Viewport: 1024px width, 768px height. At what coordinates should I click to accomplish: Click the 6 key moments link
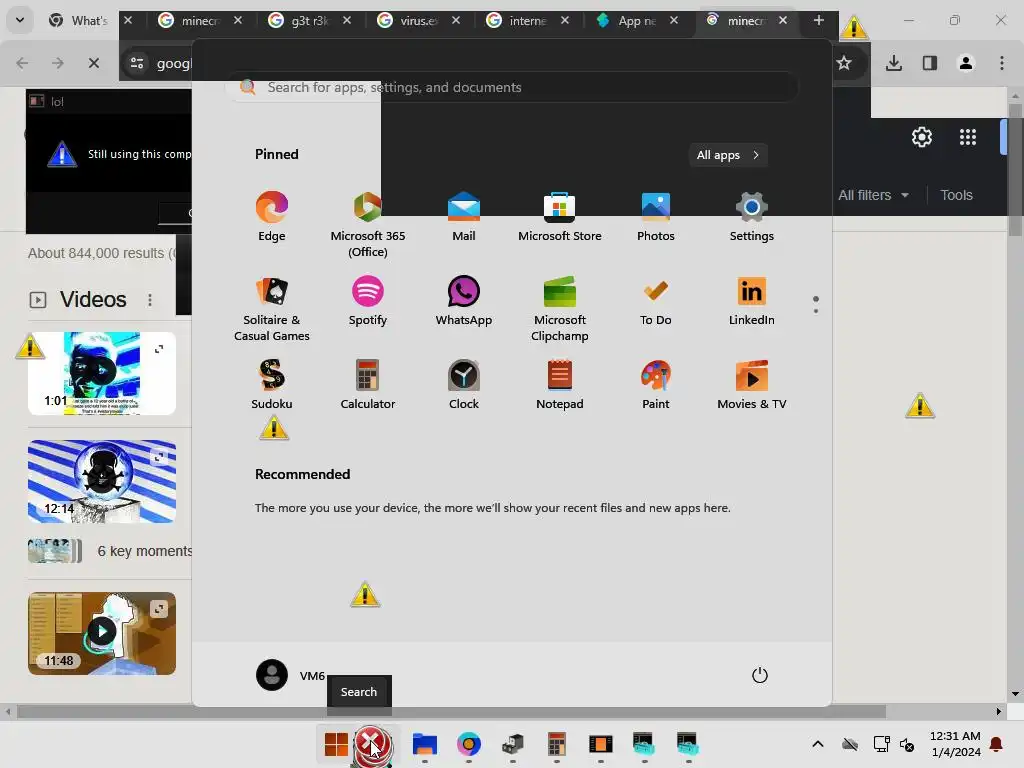click(144, 551)
